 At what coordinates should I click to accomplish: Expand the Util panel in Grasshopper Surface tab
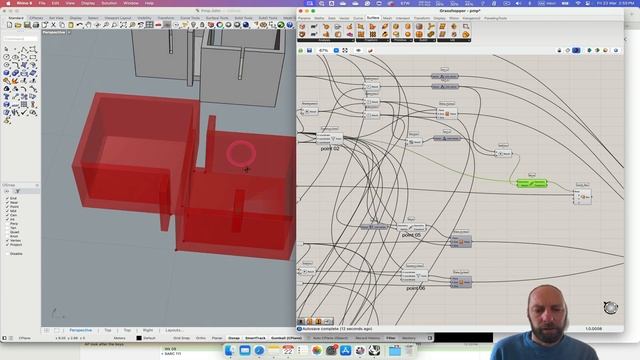click(453, 40)
